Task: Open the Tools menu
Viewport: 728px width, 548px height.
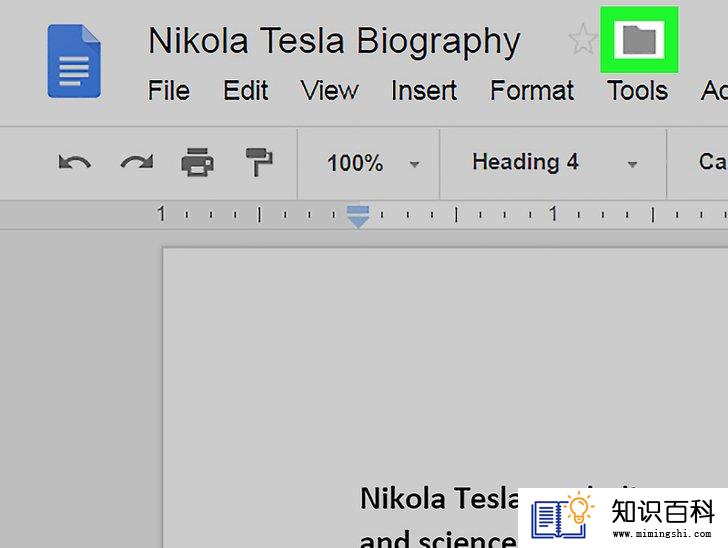Action: pyautogui.click(x=638, y=90)
